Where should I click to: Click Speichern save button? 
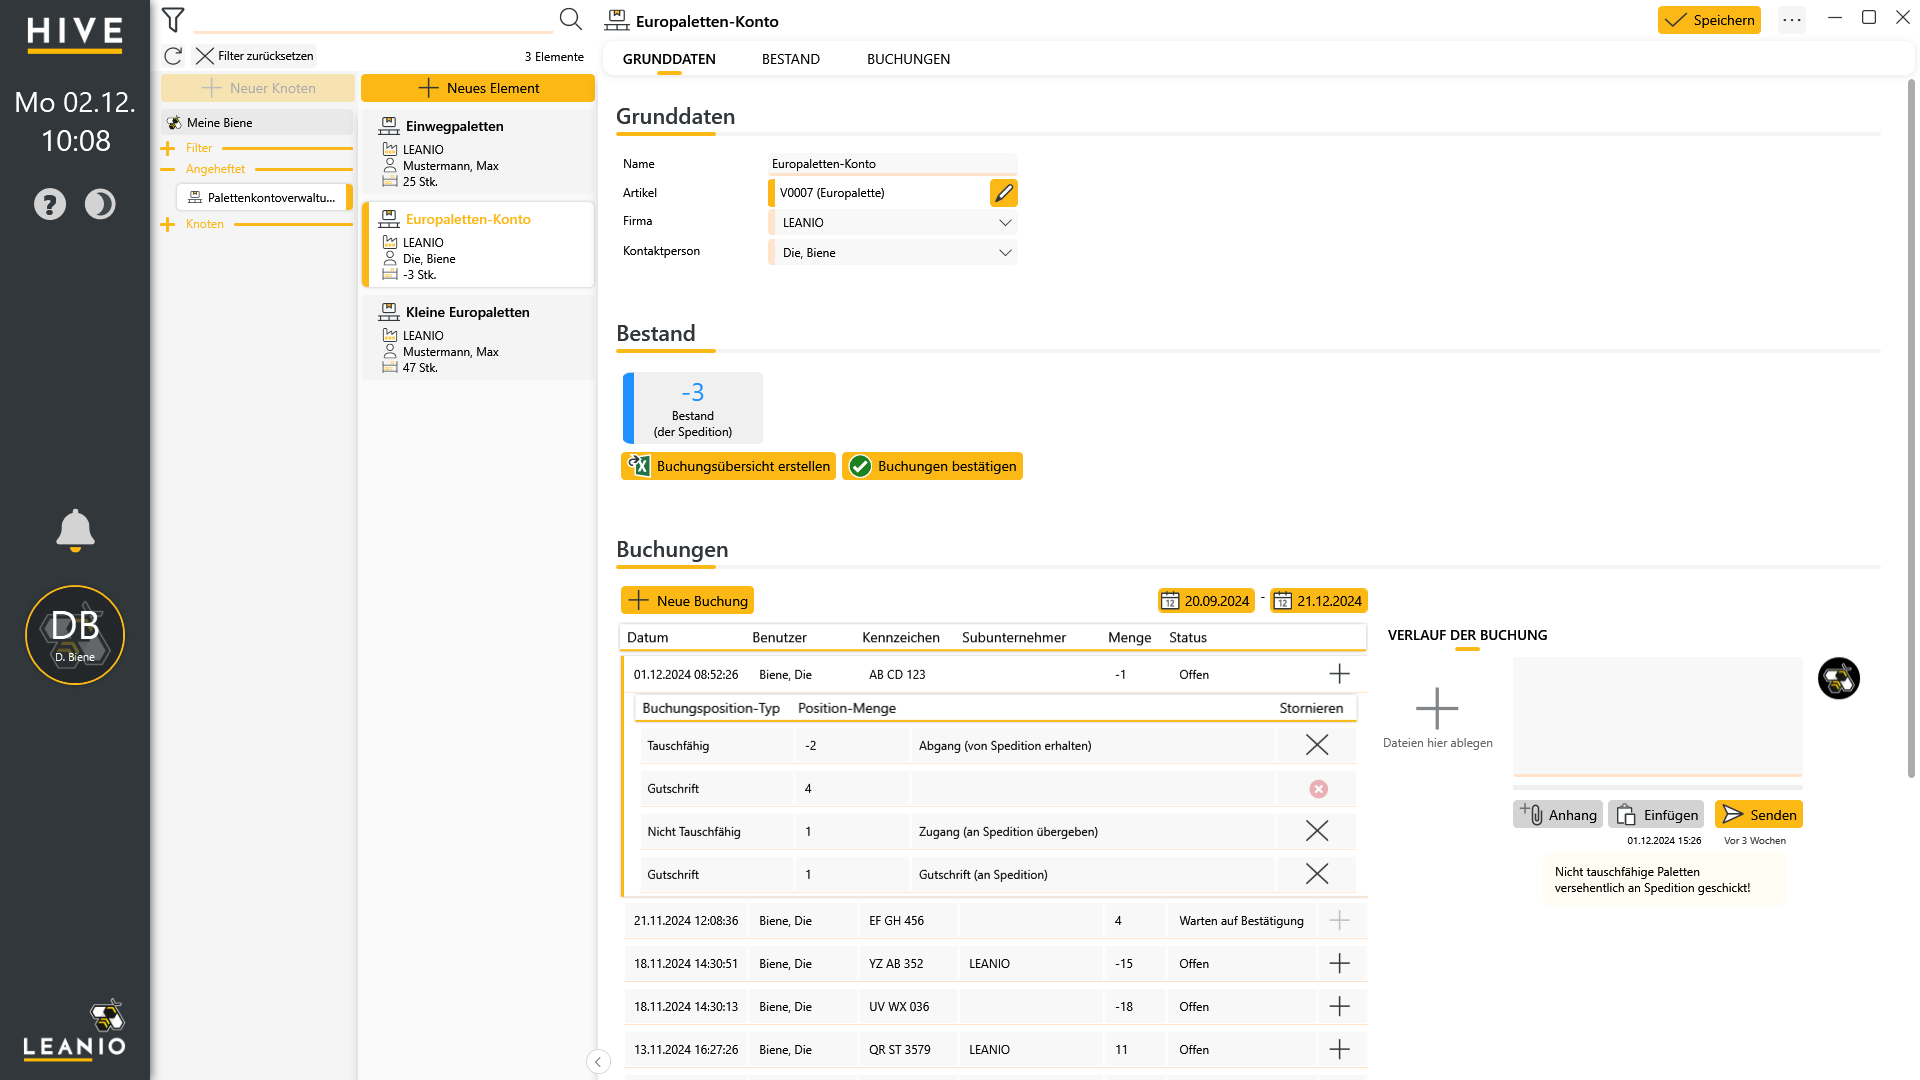[x=1709, y=20]
